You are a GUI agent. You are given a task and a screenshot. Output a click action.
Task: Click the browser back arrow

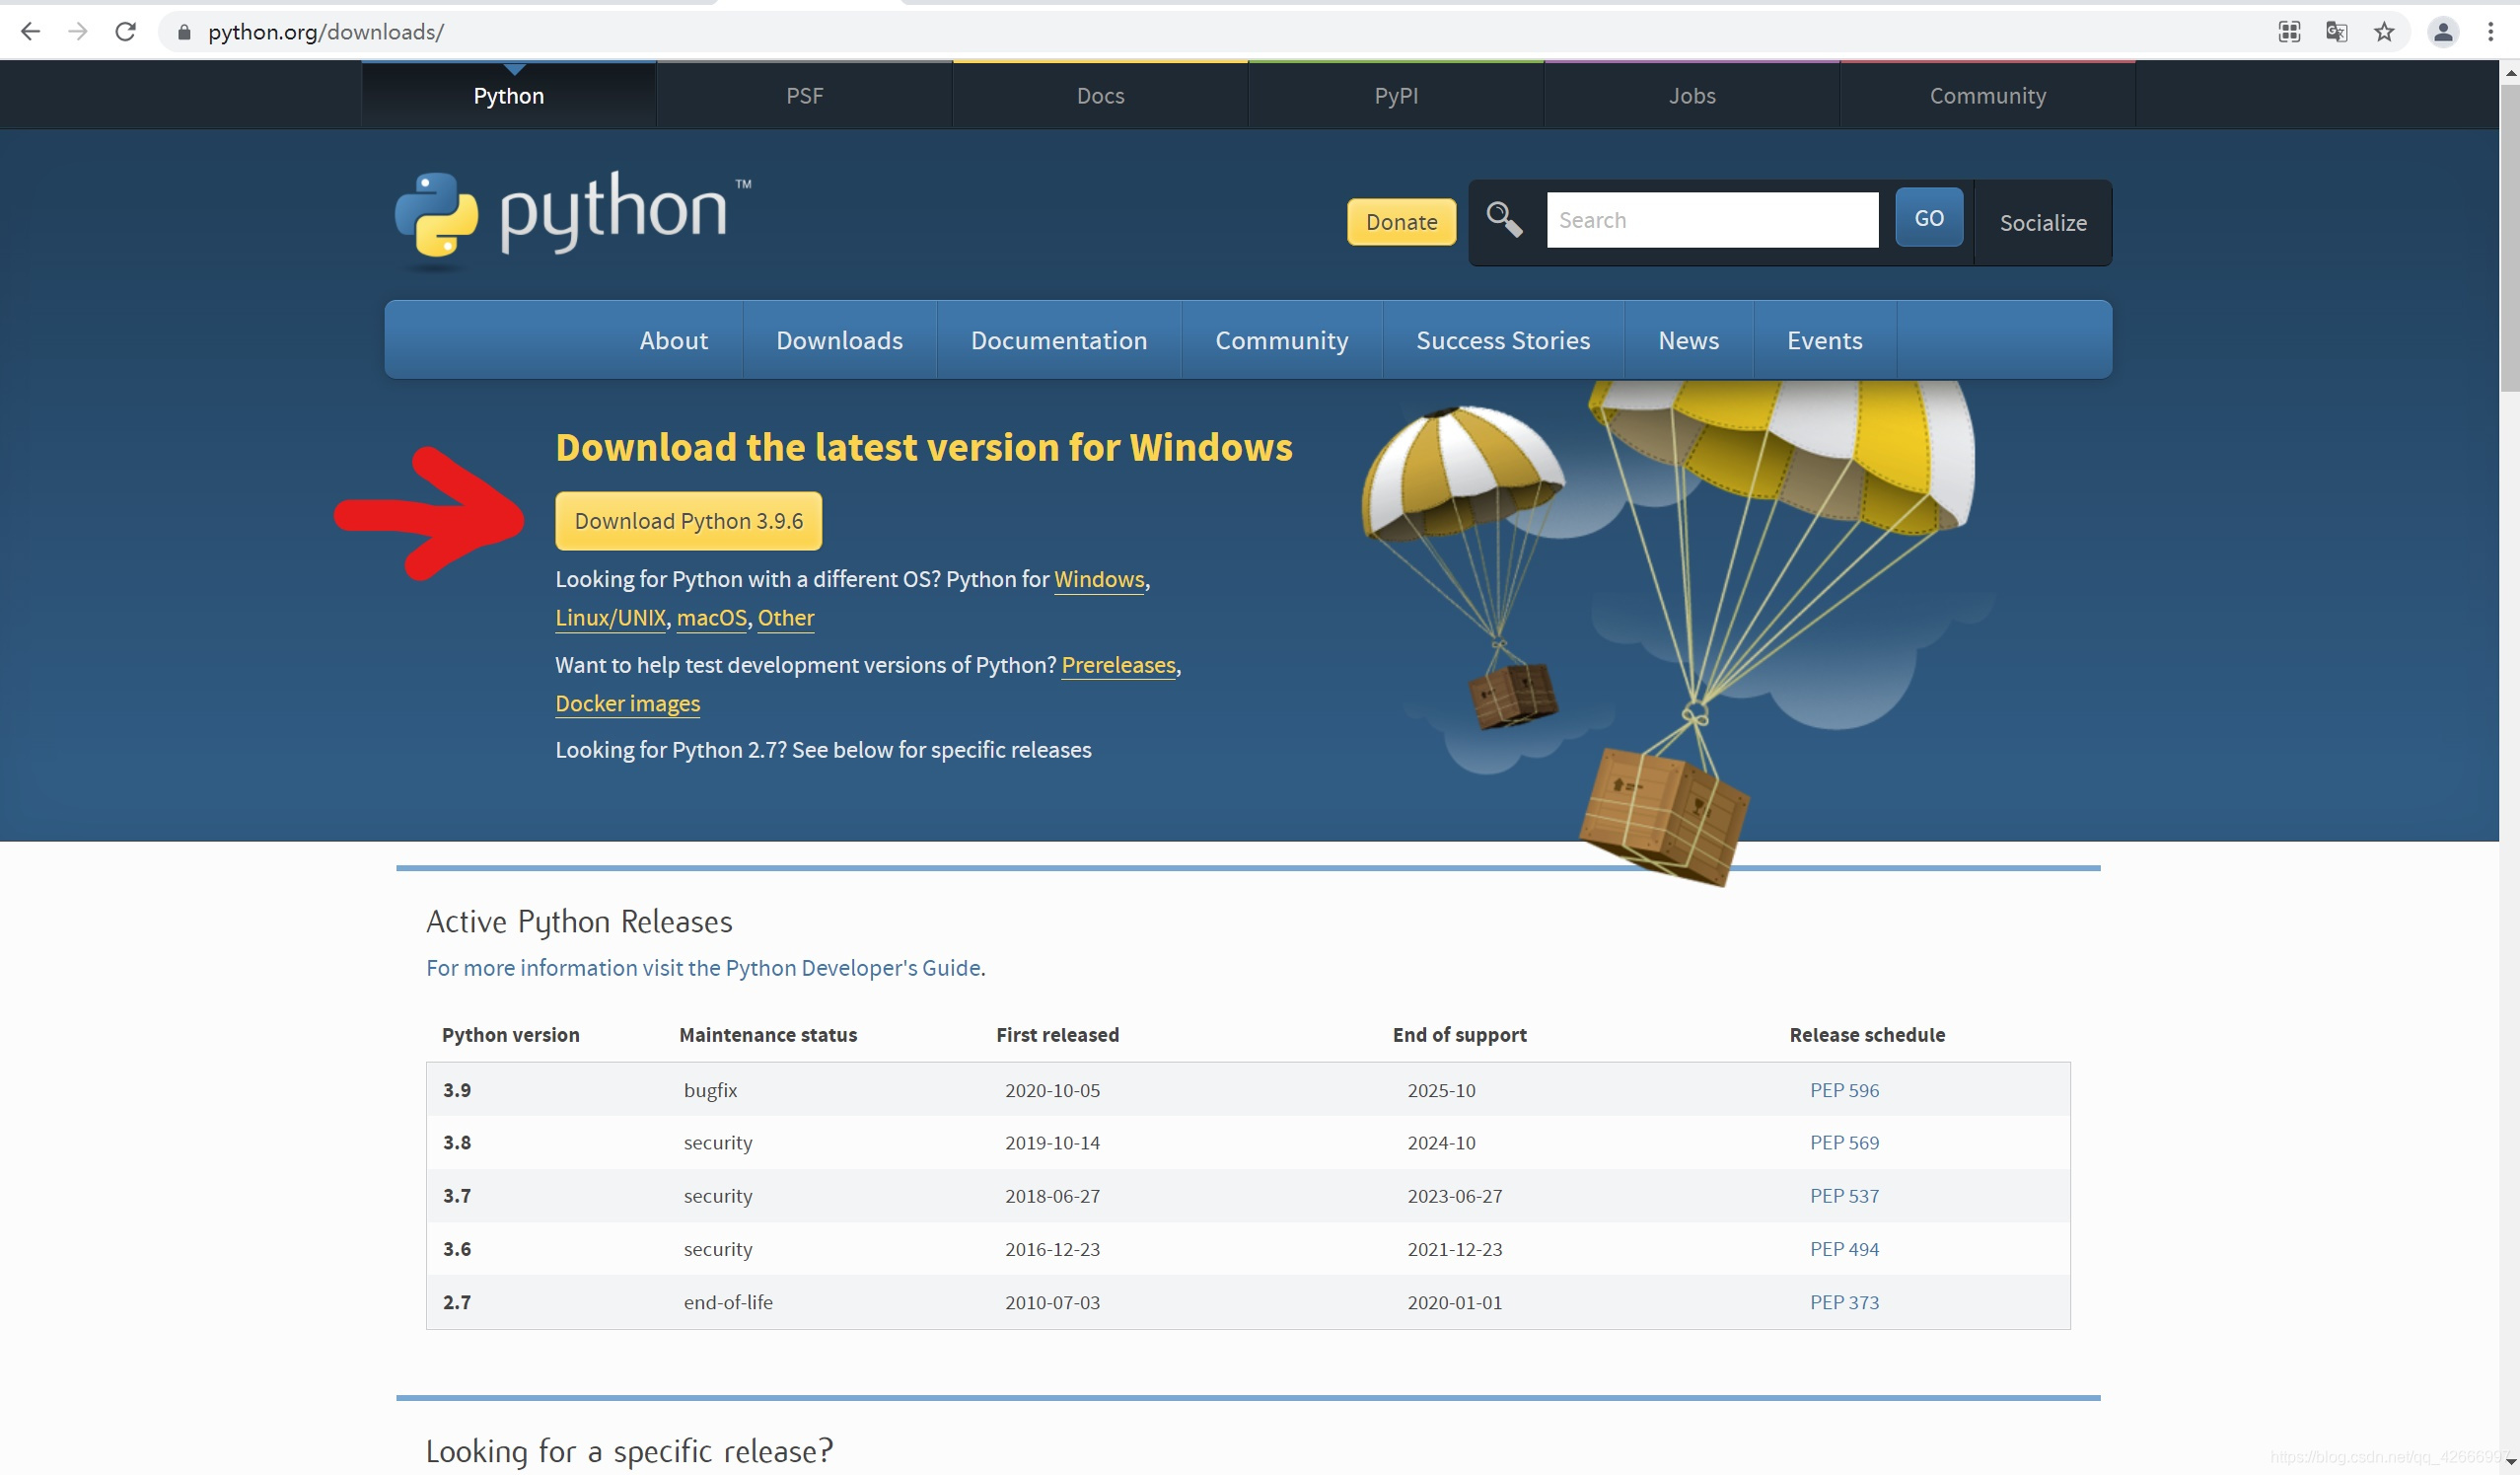pos(31,32)
